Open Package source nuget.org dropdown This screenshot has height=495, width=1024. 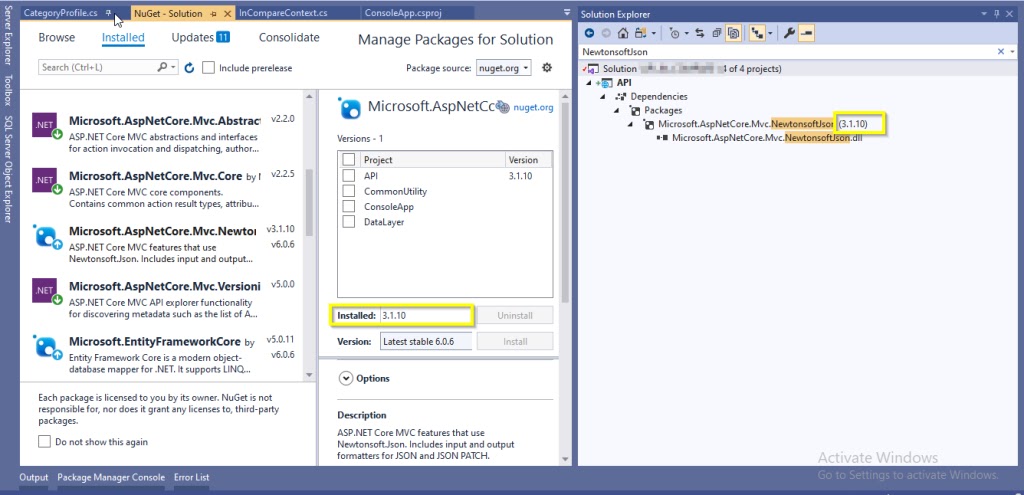[x=504, y=67]
